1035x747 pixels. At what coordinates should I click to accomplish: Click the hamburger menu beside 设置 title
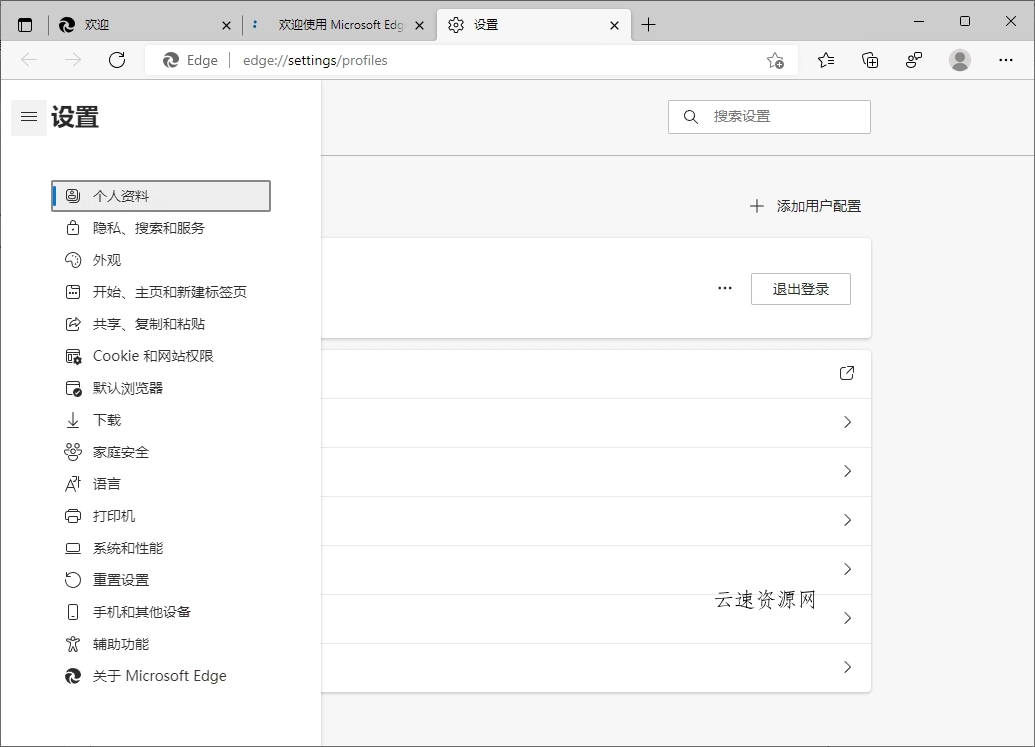(x=28, y=117)
